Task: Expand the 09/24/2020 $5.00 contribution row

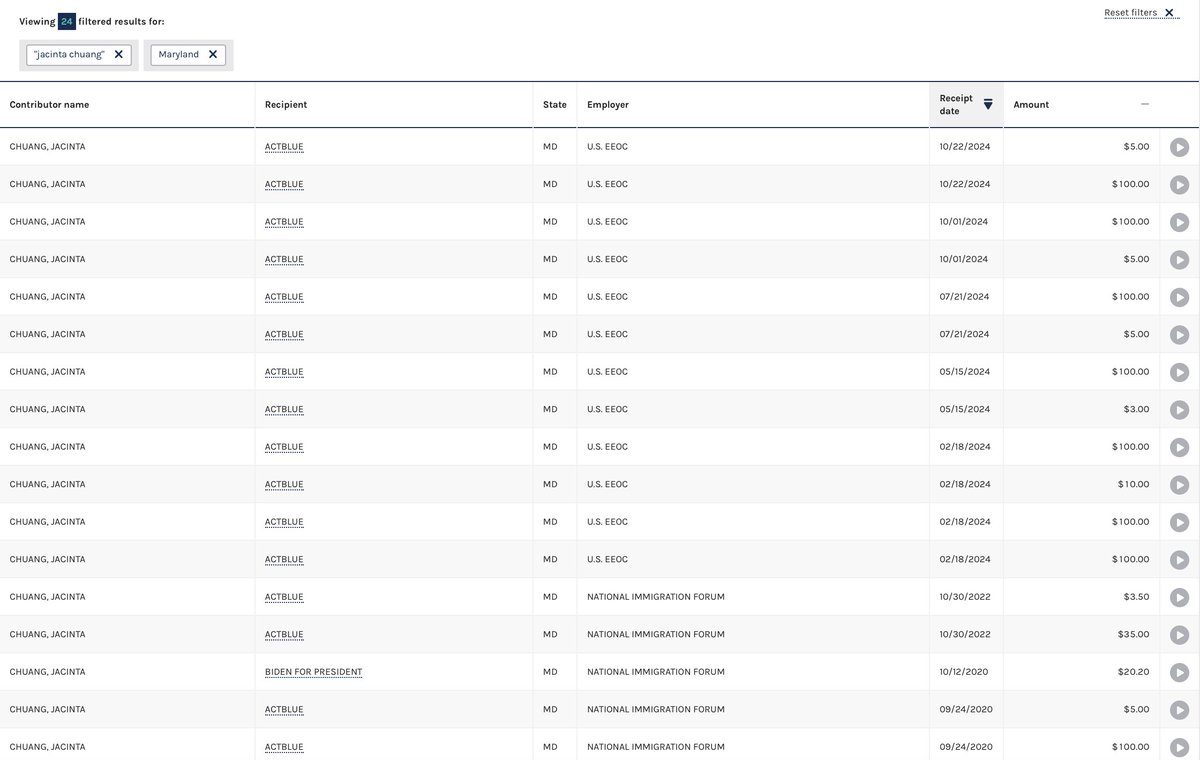Action: pos(1179,710)
